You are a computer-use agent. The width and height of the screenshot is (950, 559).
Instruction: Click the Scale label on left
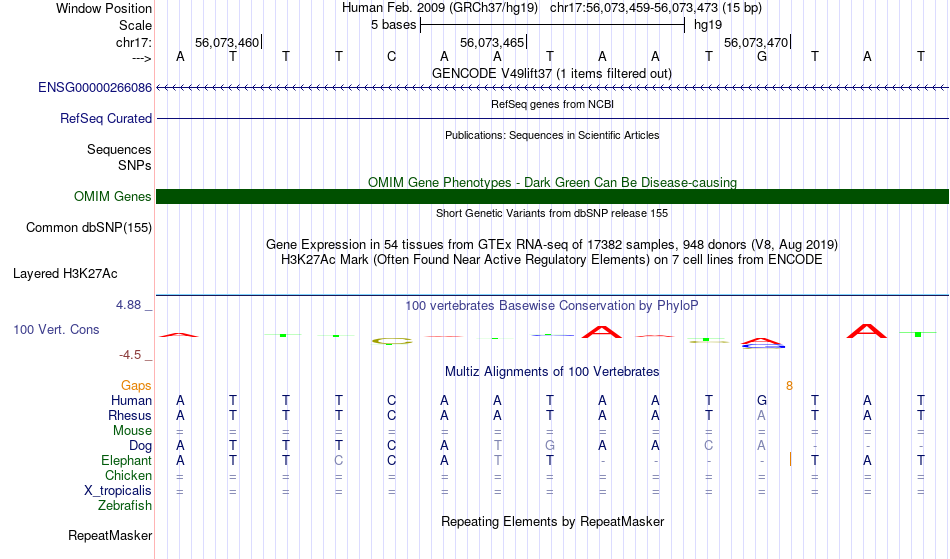click(135, 25)
